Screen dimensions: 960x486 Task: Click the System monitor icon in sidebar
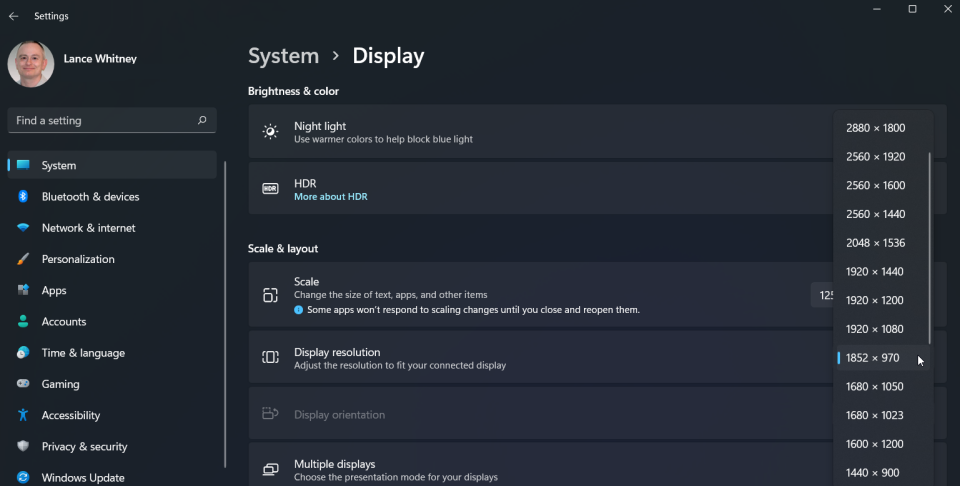(23, 165)
